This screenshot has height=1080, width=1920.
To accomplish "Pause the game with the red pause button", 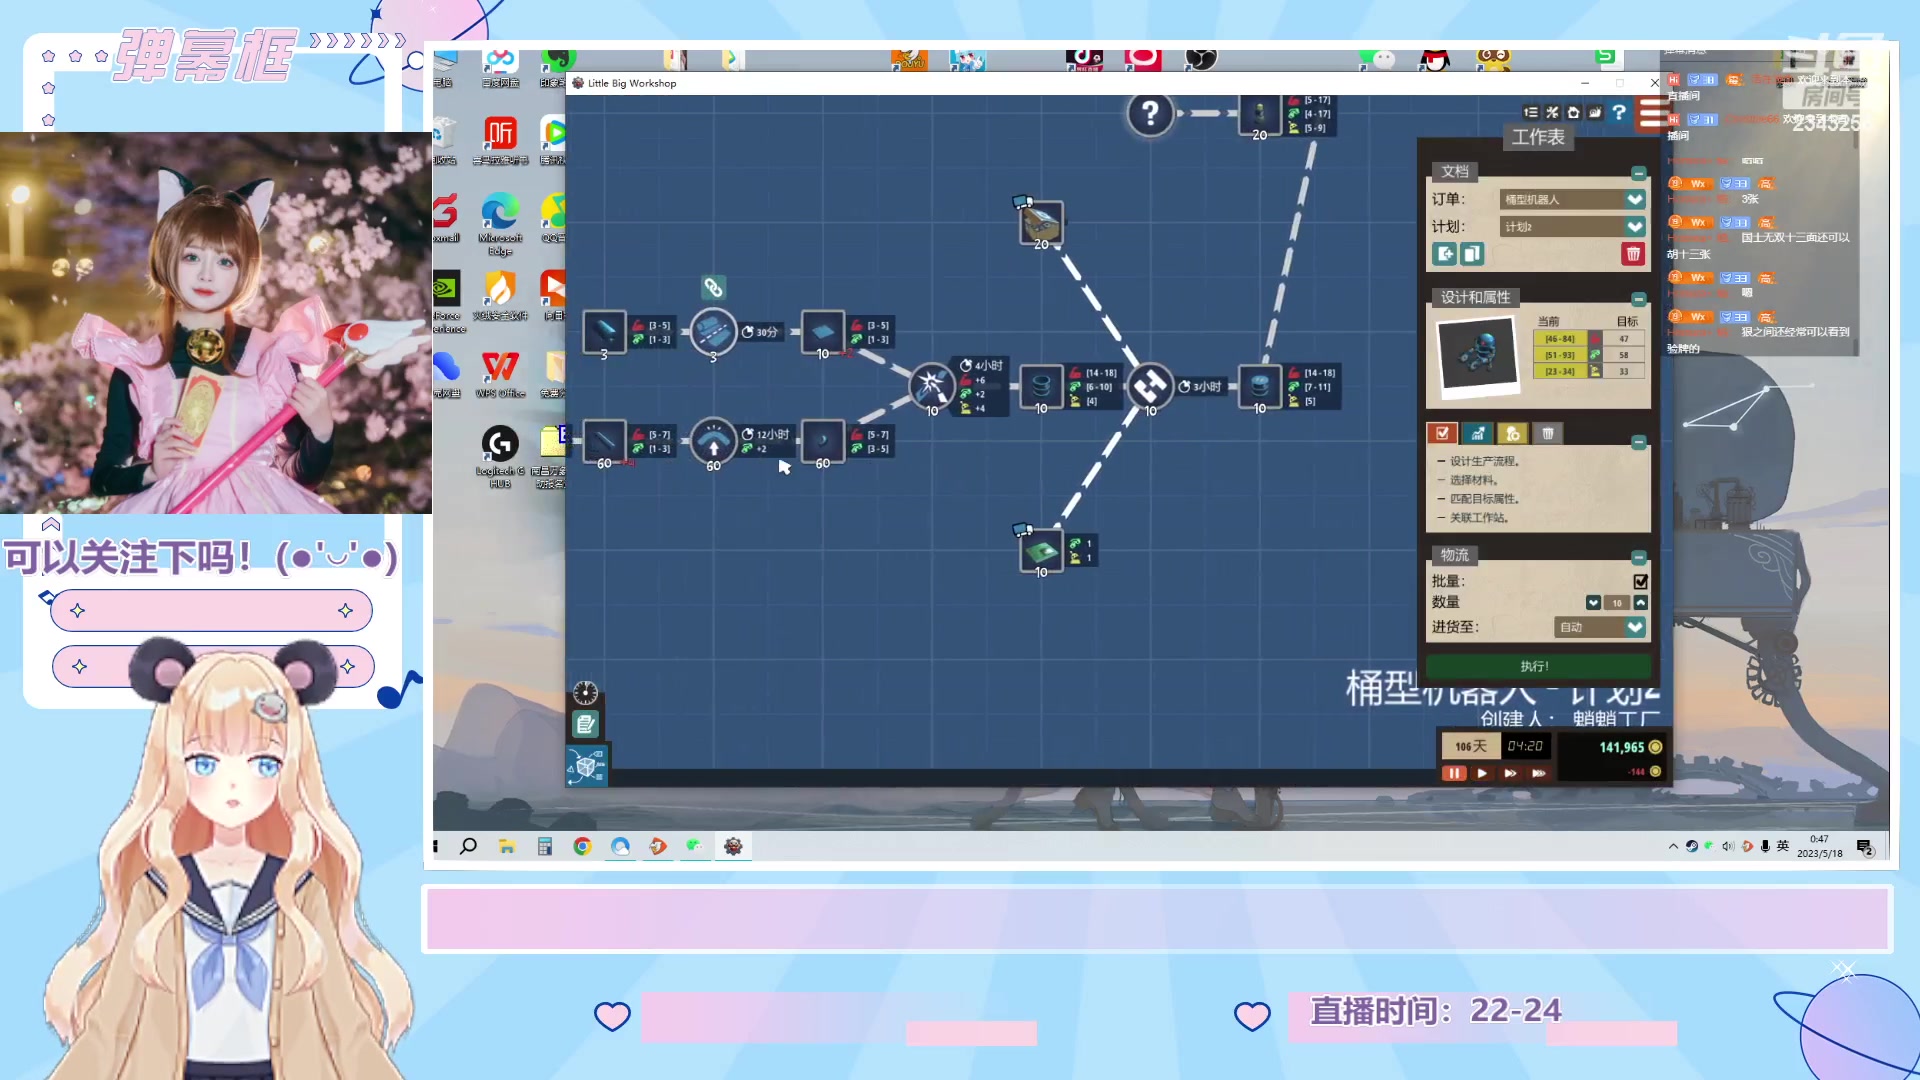I will pyautogui.click(x=1454, y=773).
